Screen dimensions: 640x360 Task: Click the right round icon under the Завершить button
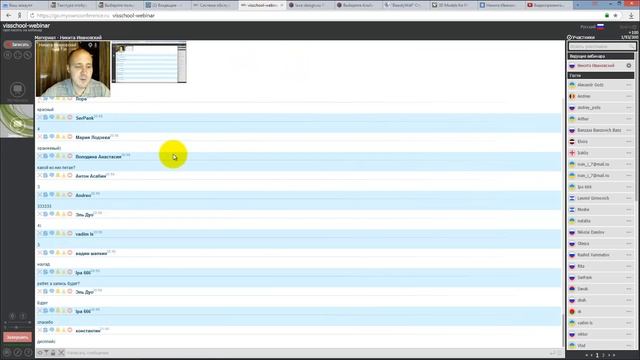[28, 352]
